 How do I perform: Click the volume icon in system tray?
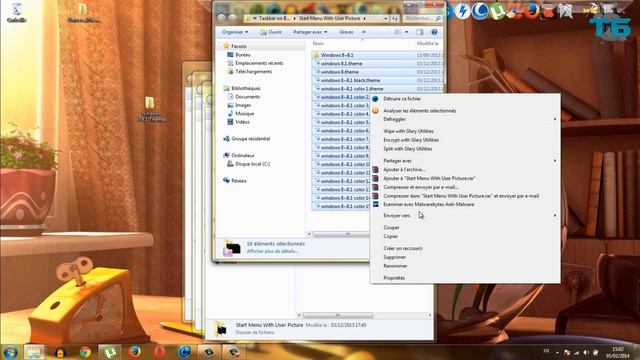point(586,352)
